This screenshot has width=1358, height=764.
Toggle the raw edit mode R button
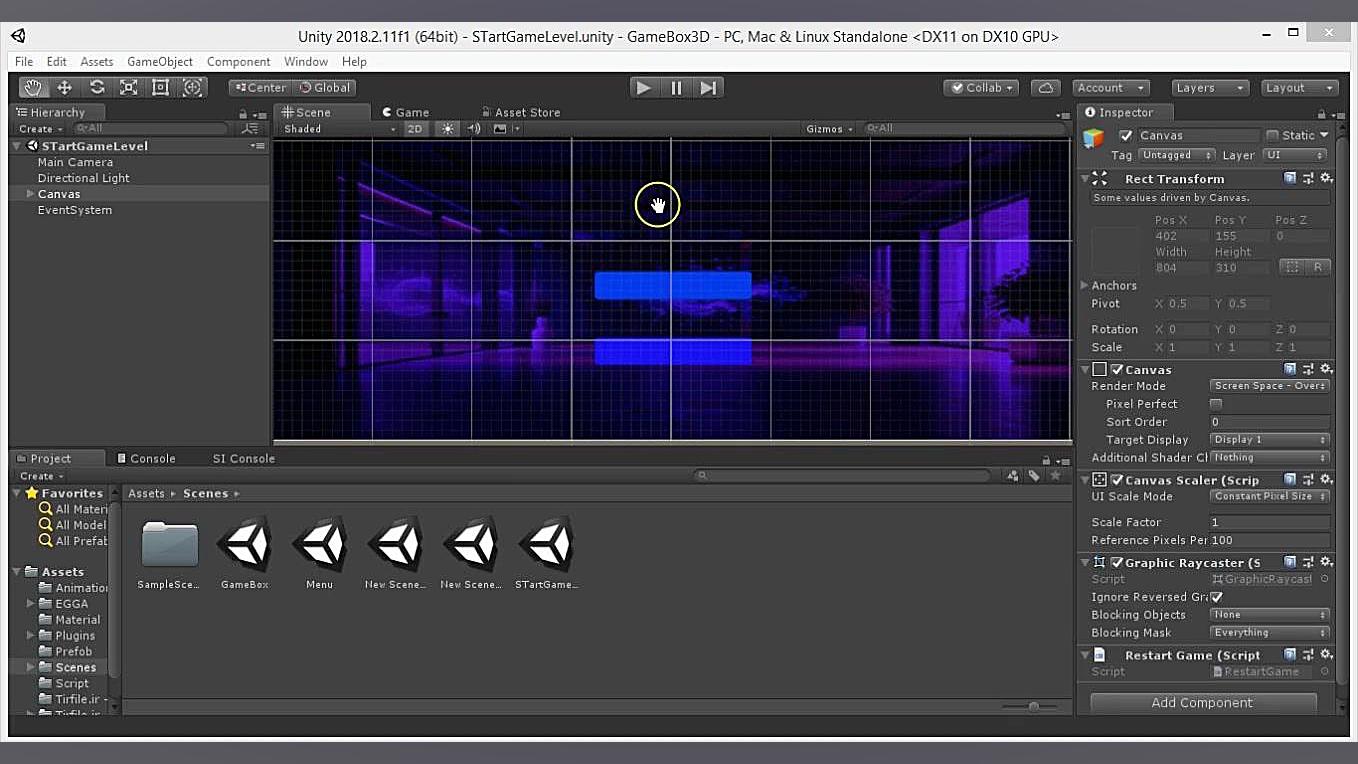coord(1318,267)
